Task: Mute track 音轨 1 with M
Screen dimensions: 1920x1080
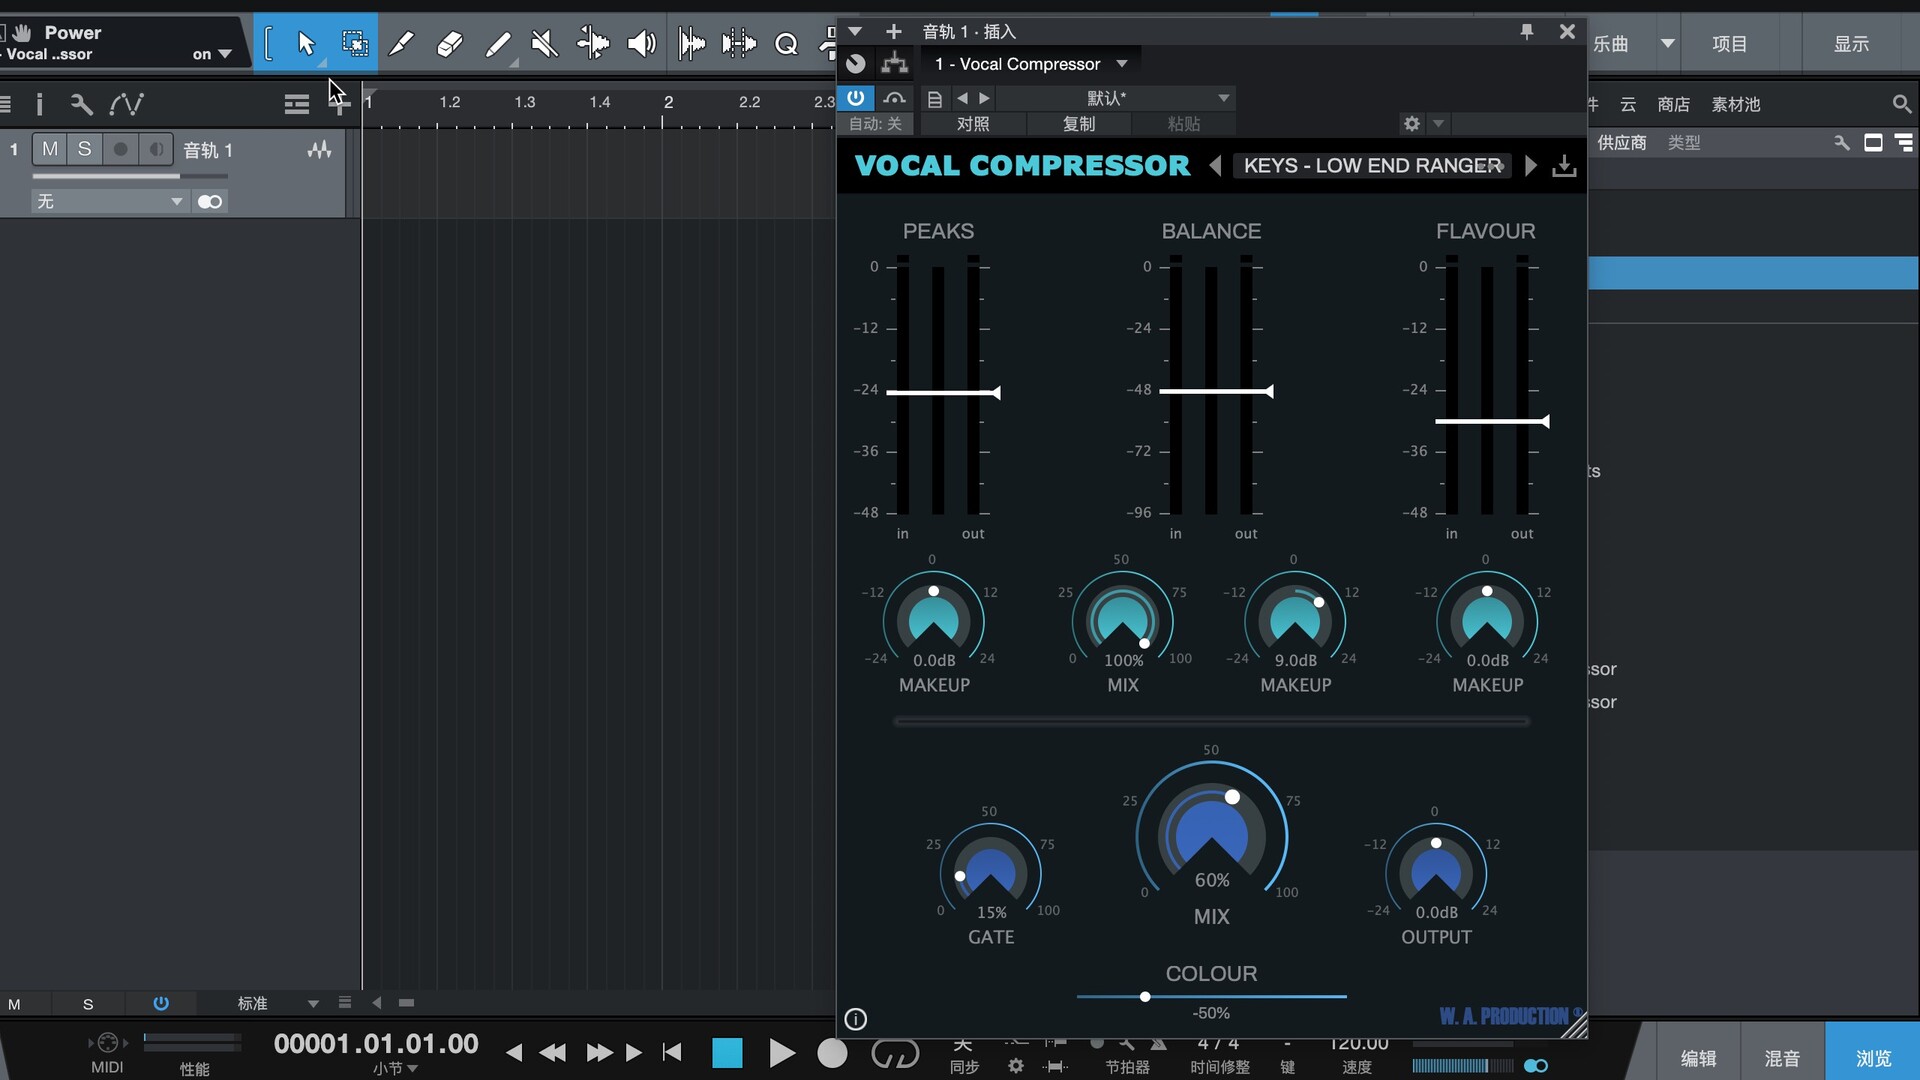Action: coord(50,150)
